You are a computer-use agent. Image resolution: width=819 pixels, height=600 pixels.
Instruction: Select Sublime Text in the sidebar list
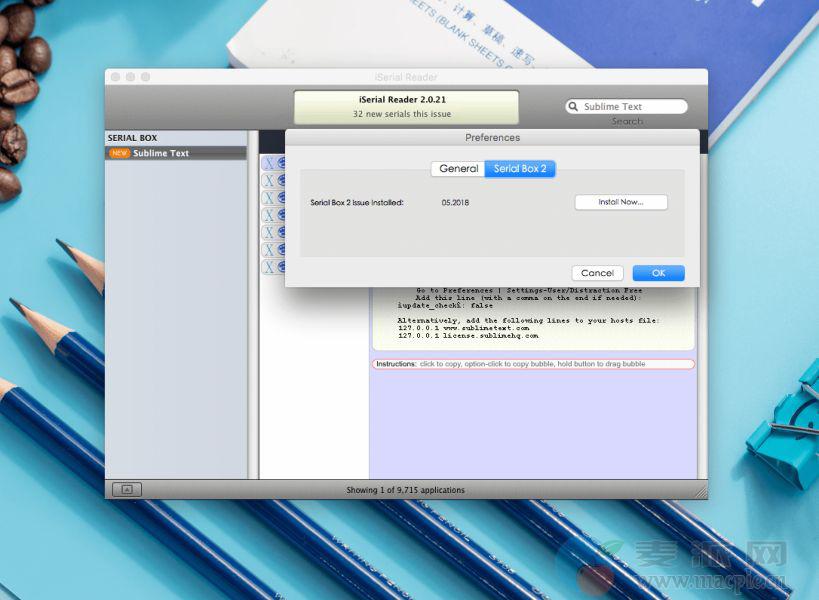[161, 153]
